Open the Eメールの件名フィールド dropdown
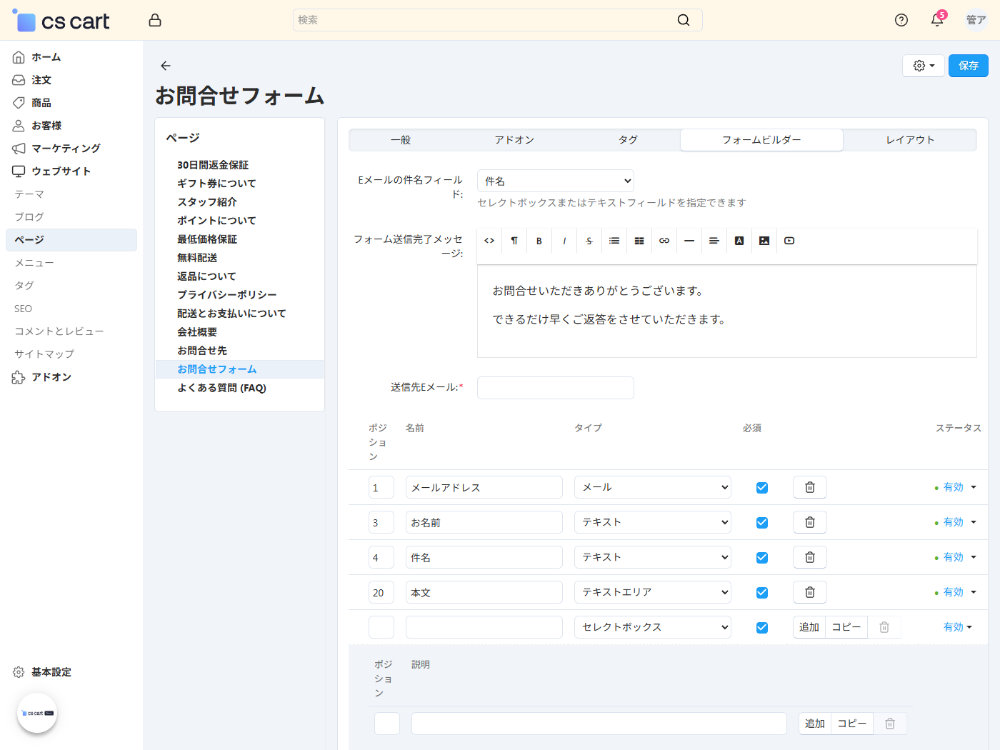The width and height of the screenshot is (1000, 750). [555, 180]
